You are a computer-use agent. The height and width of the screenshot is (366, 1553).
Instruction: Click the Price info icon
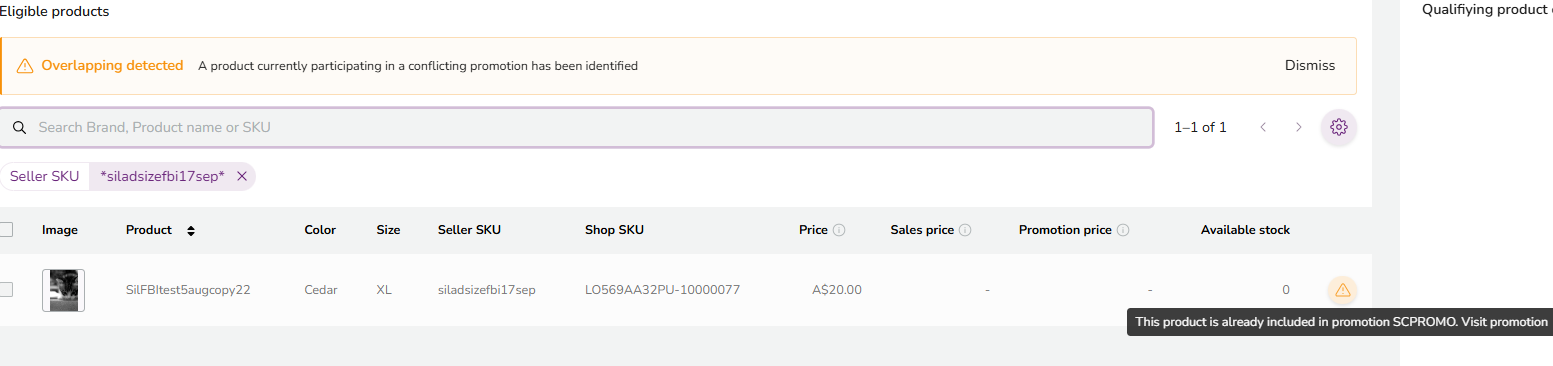[x=839, y=230]
